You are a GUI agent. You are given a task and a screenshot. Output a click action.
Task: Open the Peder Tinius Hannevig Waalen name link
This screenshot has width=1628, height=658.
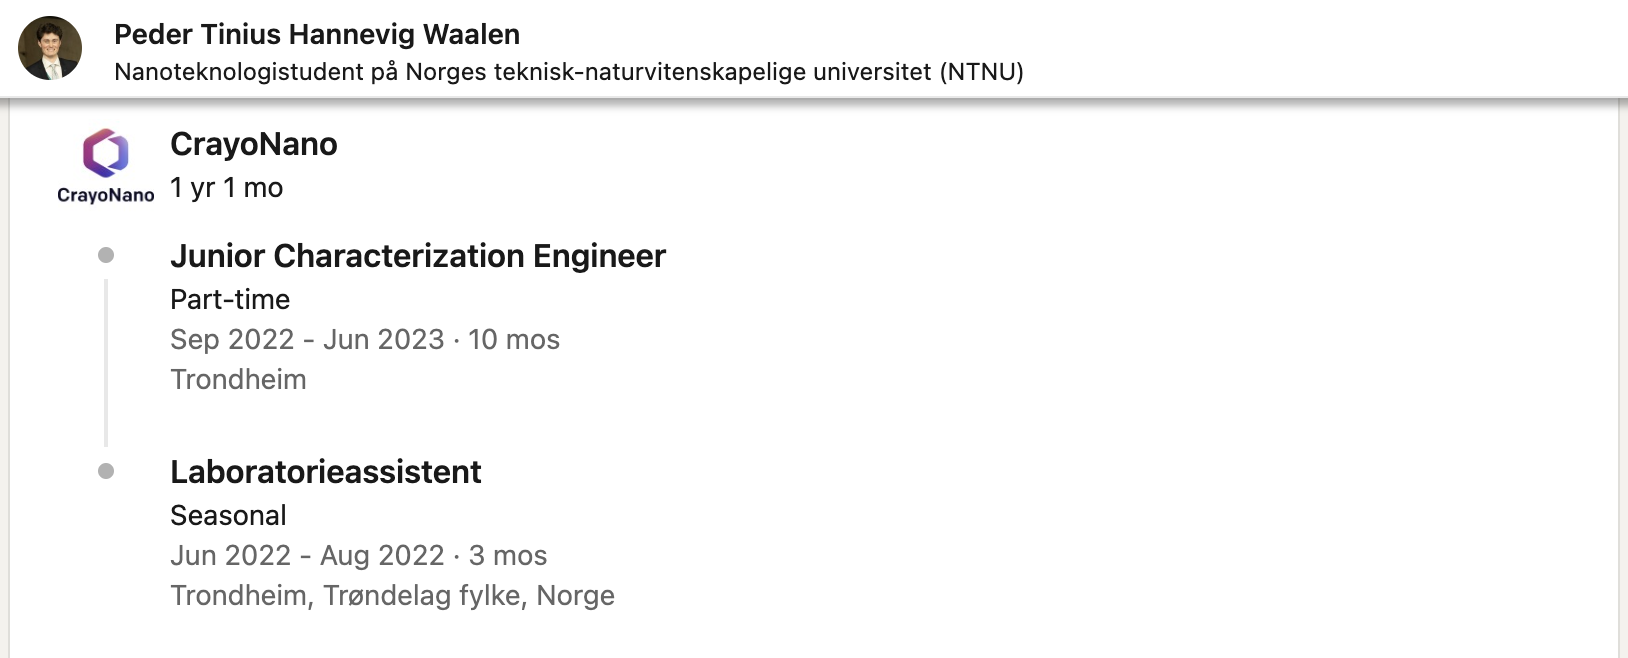click(x=317, y=34)
